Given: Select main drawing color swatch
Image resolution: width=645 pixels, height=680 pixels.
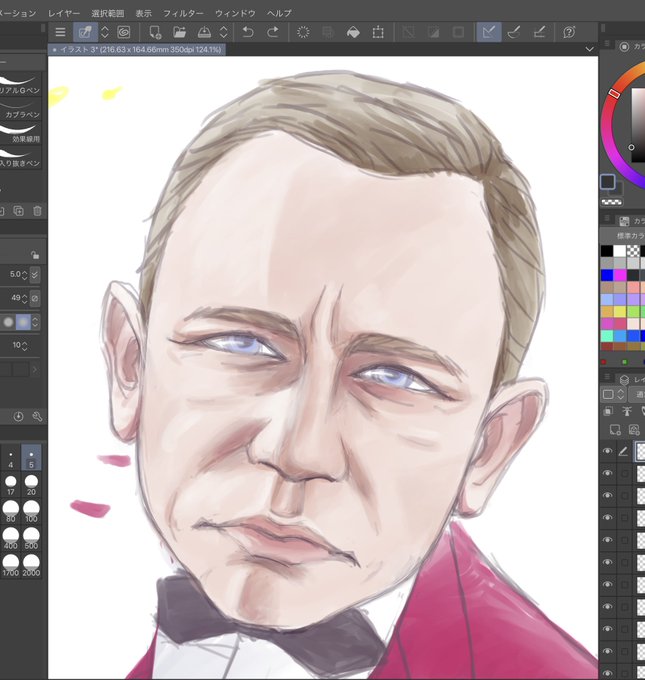Looking at the screenshot, I should [x=608, y=182].
